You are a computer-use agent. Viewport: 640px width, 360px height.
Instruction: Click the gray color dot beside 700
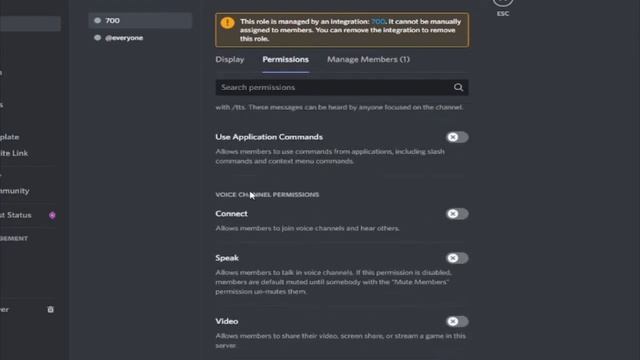pyautogui.click(x=98, y=20)
